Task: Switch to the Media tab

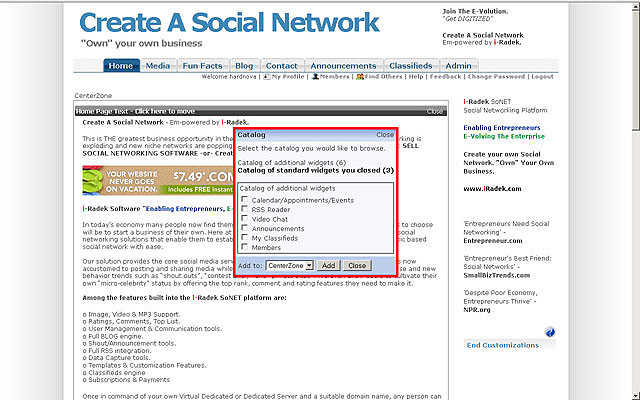Action: click(x=157, y=66)
